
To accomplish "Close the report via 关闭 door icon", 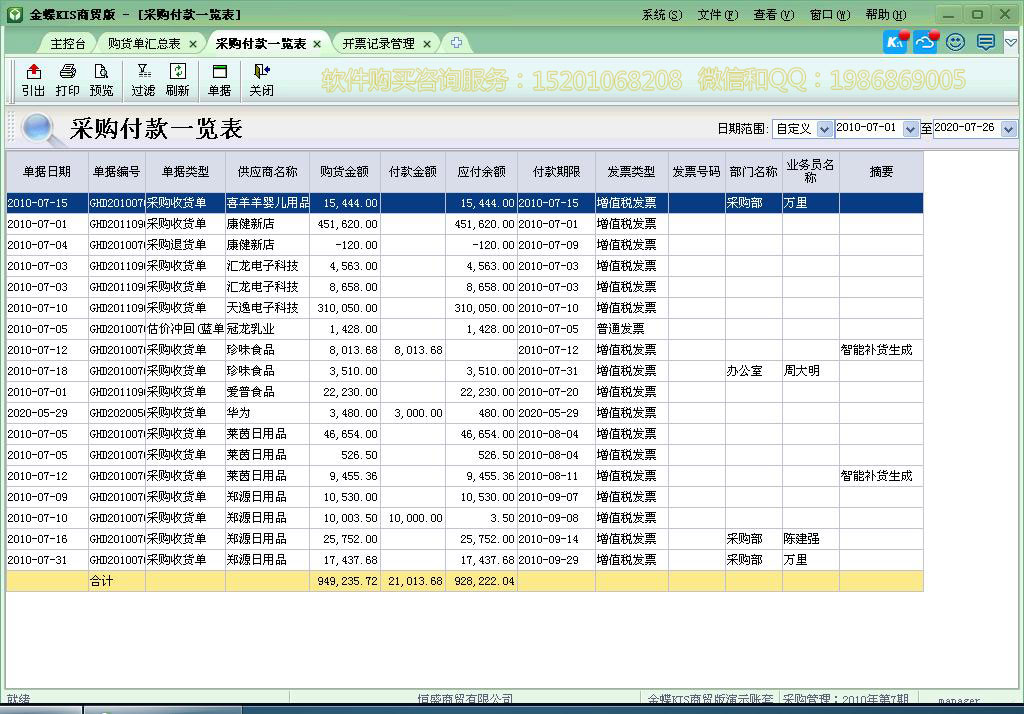I will point(260,80).
